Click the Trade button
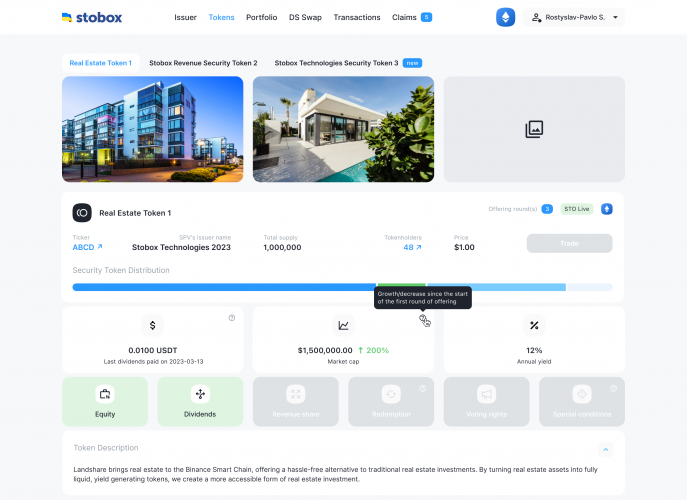This screenshot has width=687, height=500. click(x=569, y=243)
